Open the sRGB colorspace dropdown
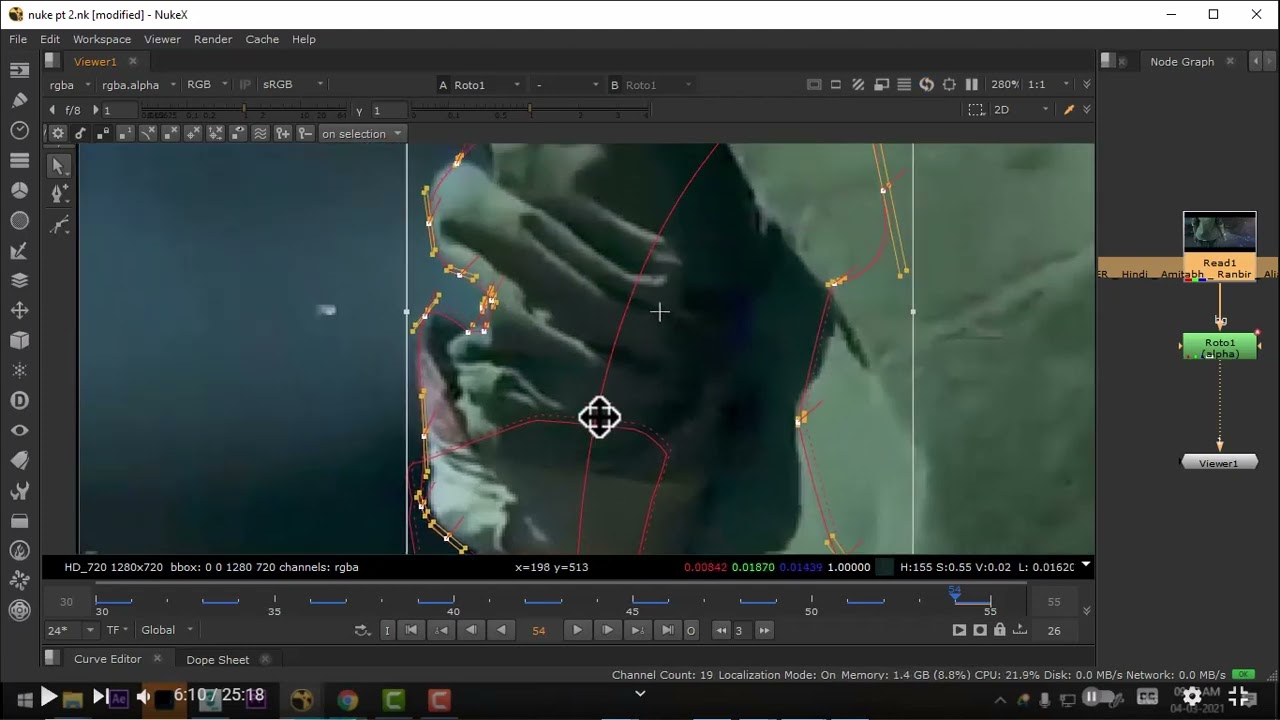The image size is (1280, 720). tap(293, 85)
